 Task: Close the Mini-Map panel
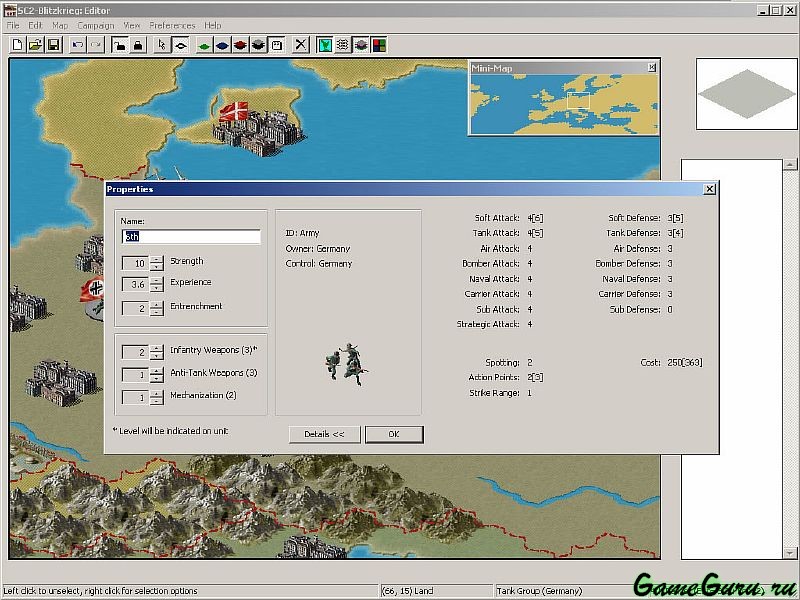pos(652,67)
